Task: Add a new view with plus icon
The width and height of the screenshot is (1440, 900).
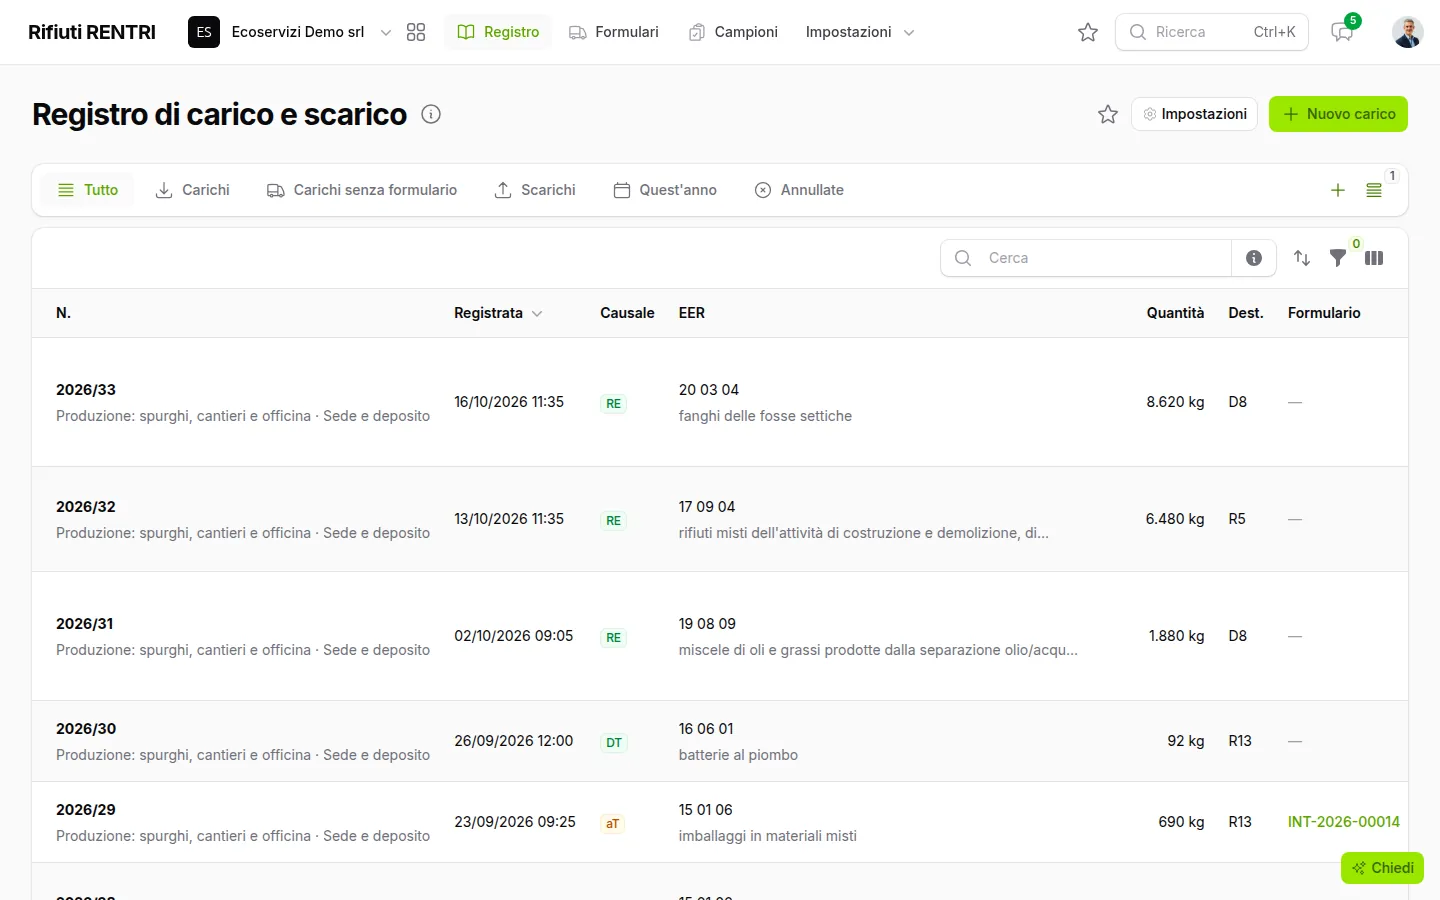Action: click(x=1338, y=190)
